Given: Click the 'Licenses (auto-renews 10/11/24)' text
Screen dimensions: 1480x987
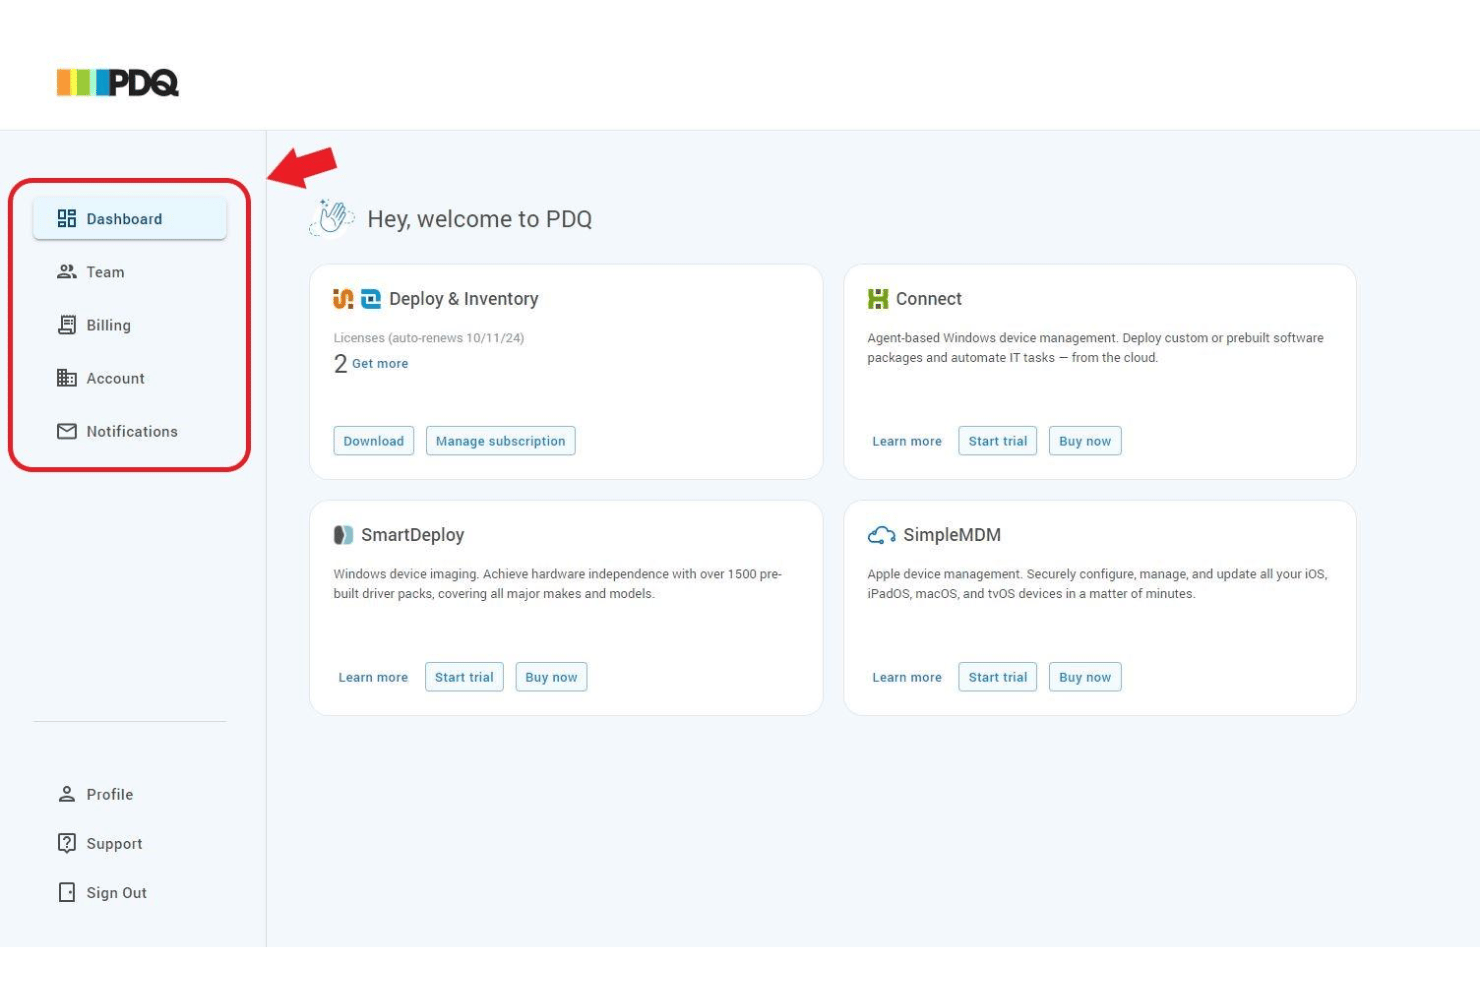Looking at the screenshot, I should (x=429, y=338).
